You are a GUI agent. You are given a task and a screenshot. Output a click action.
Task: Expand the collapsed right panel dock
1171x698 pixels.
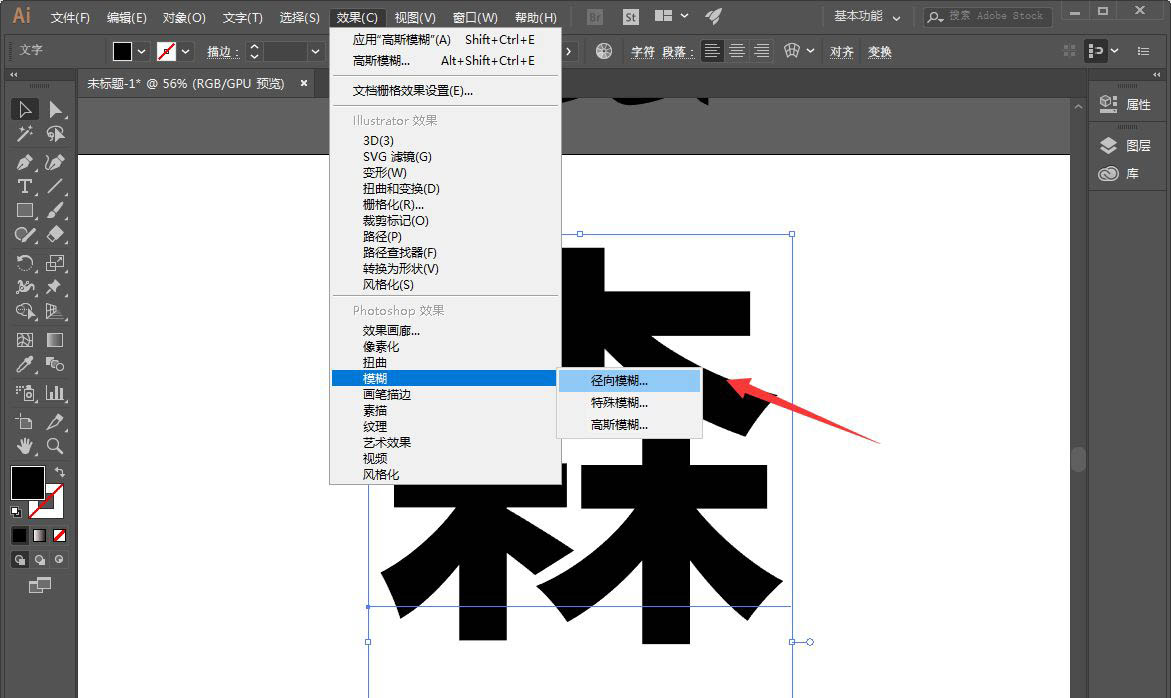[x=1157, y=75]
